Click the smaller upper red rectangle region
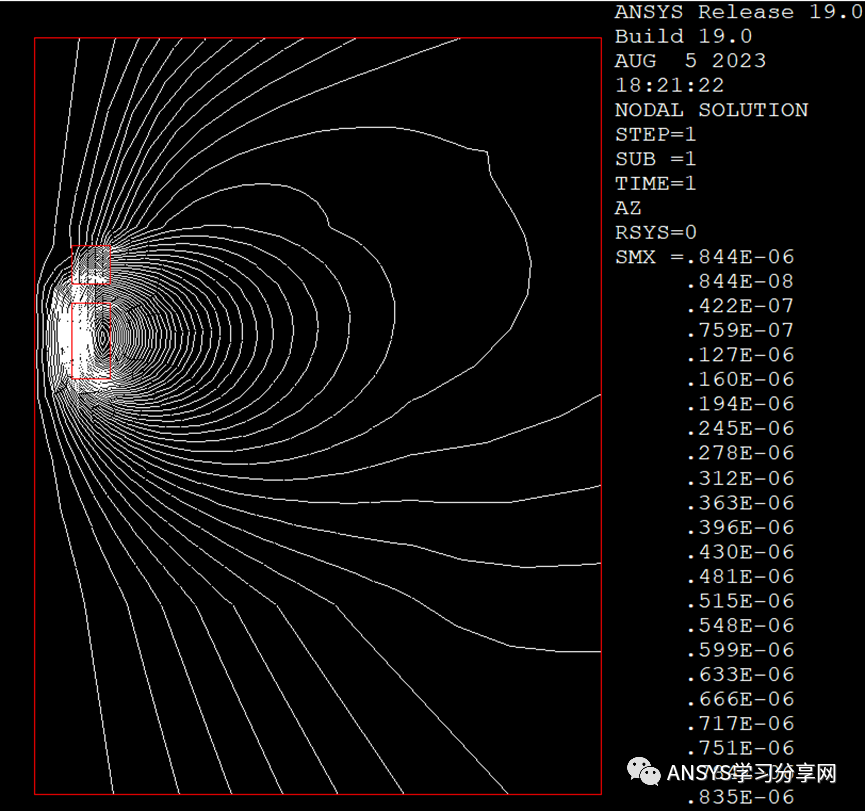 pos(91,265)
